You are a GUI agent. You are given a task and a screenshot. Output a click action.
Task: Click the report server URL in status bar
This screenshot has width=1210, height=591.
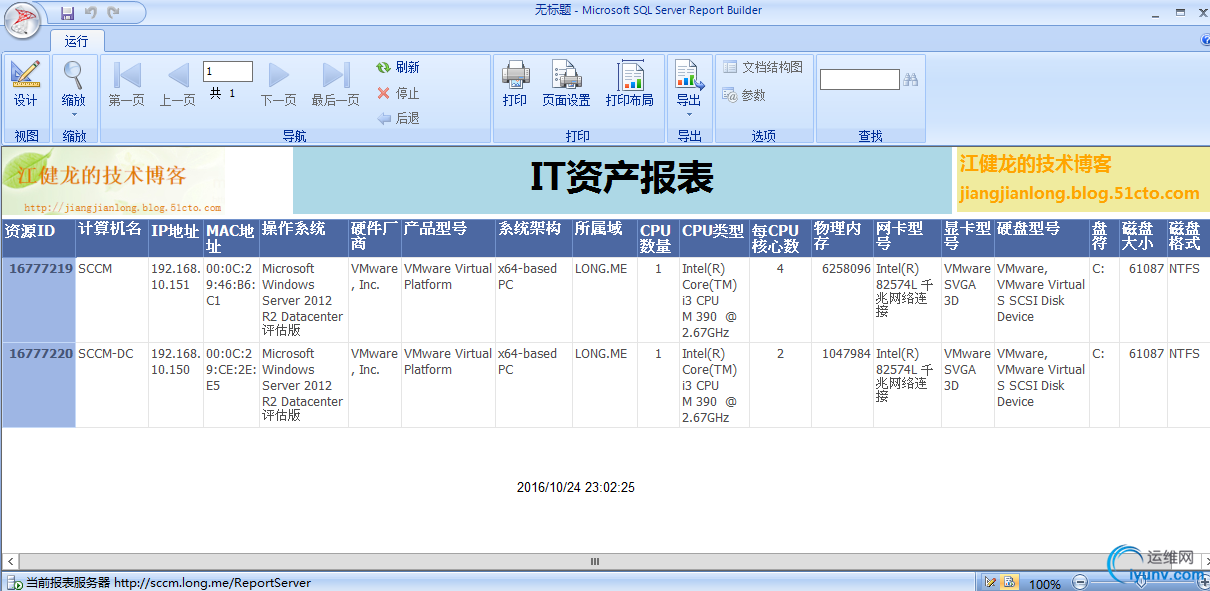coord(212,582)
